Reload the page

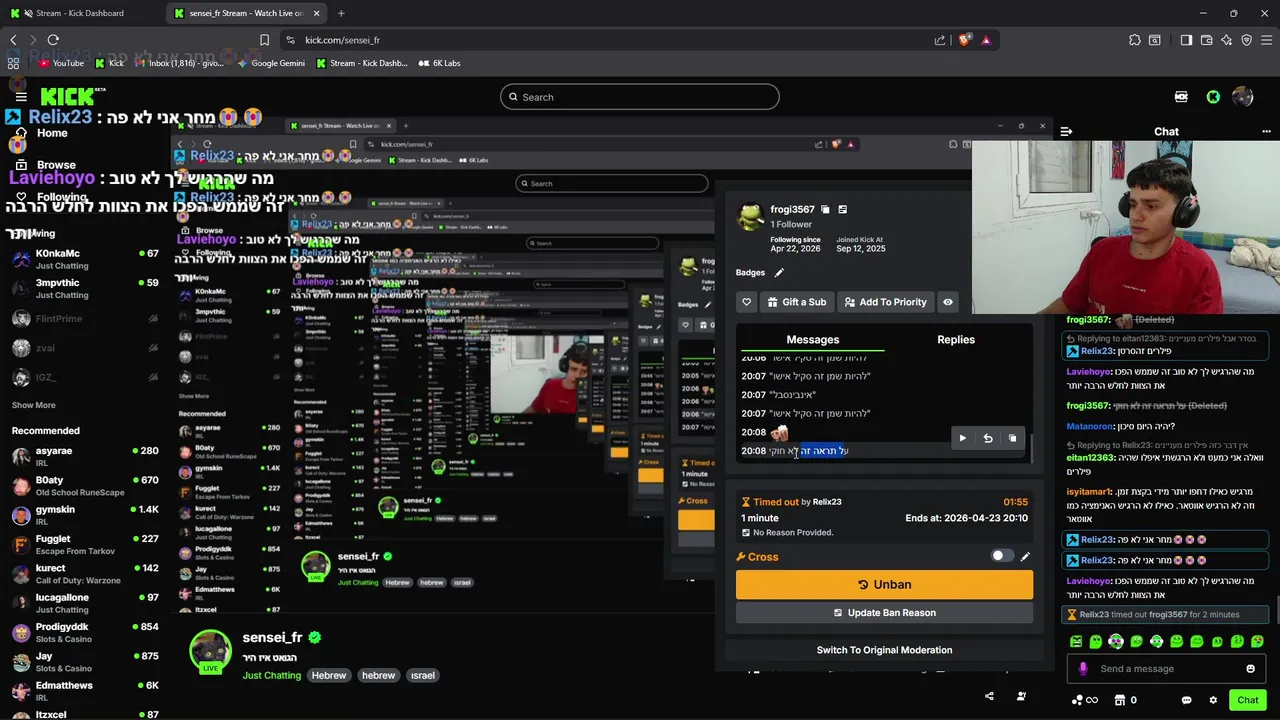(53, 40)
